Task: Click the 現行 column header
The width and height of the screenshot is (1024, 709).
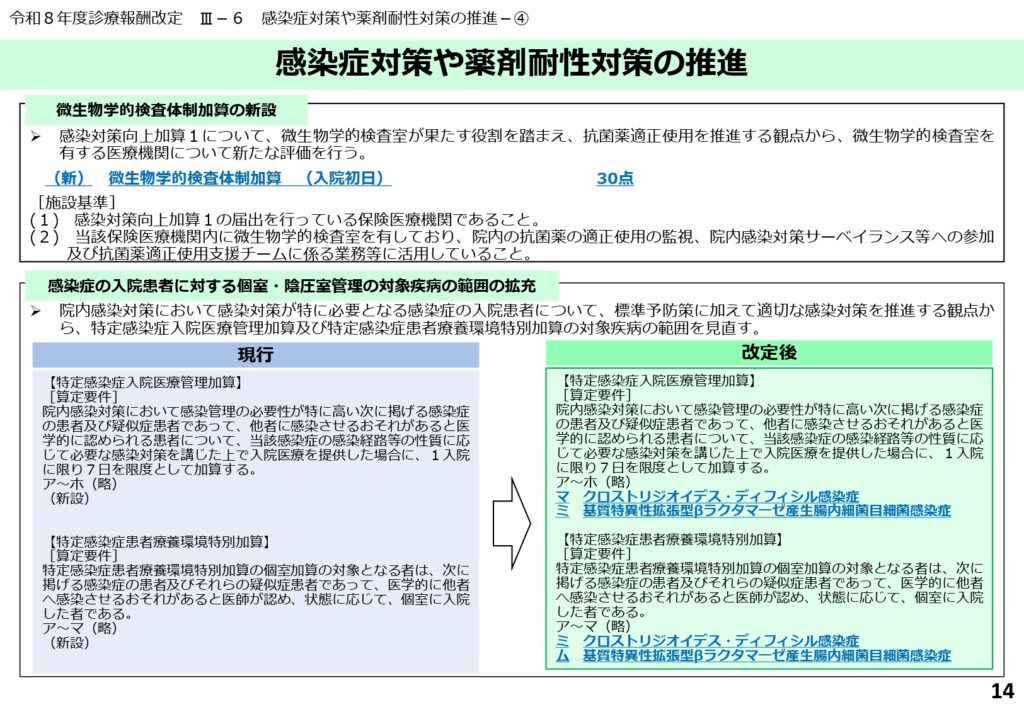Action: [x=255, y=355]
